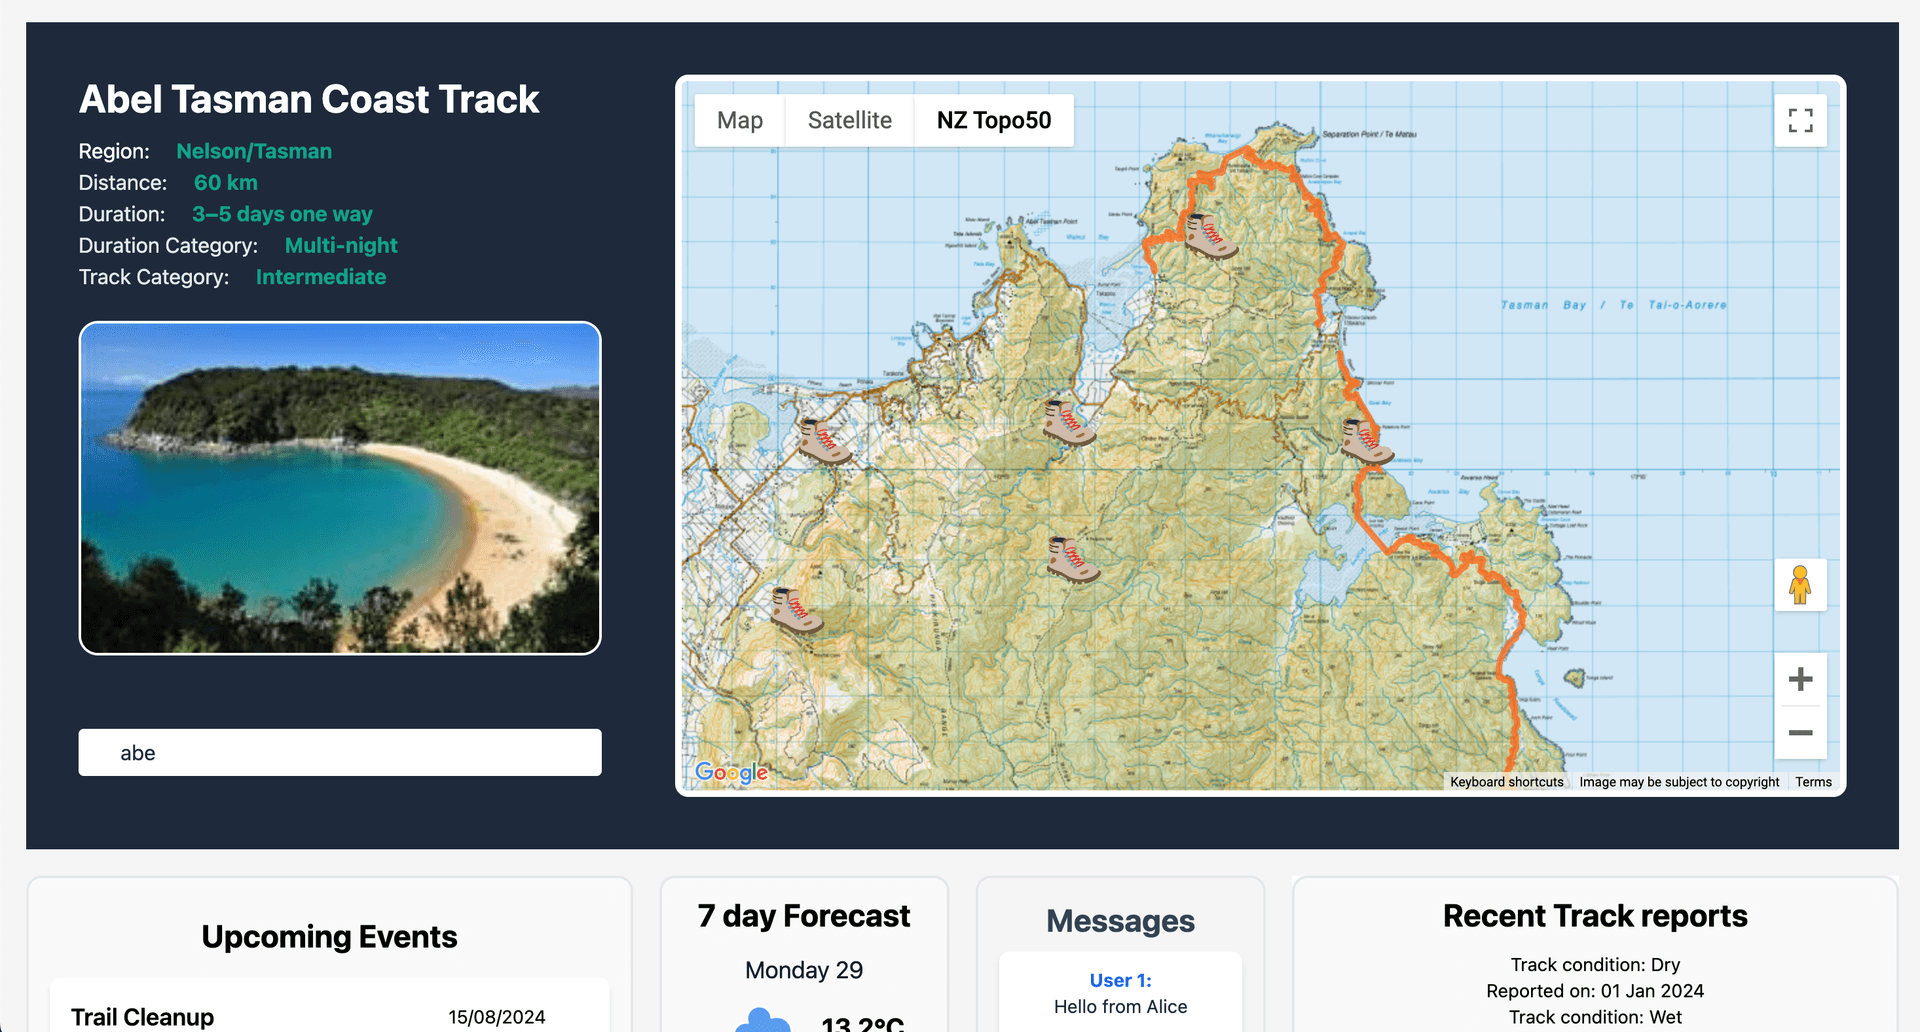Click 'Reported on: 01 Jan 2024'

(1595, 991)
